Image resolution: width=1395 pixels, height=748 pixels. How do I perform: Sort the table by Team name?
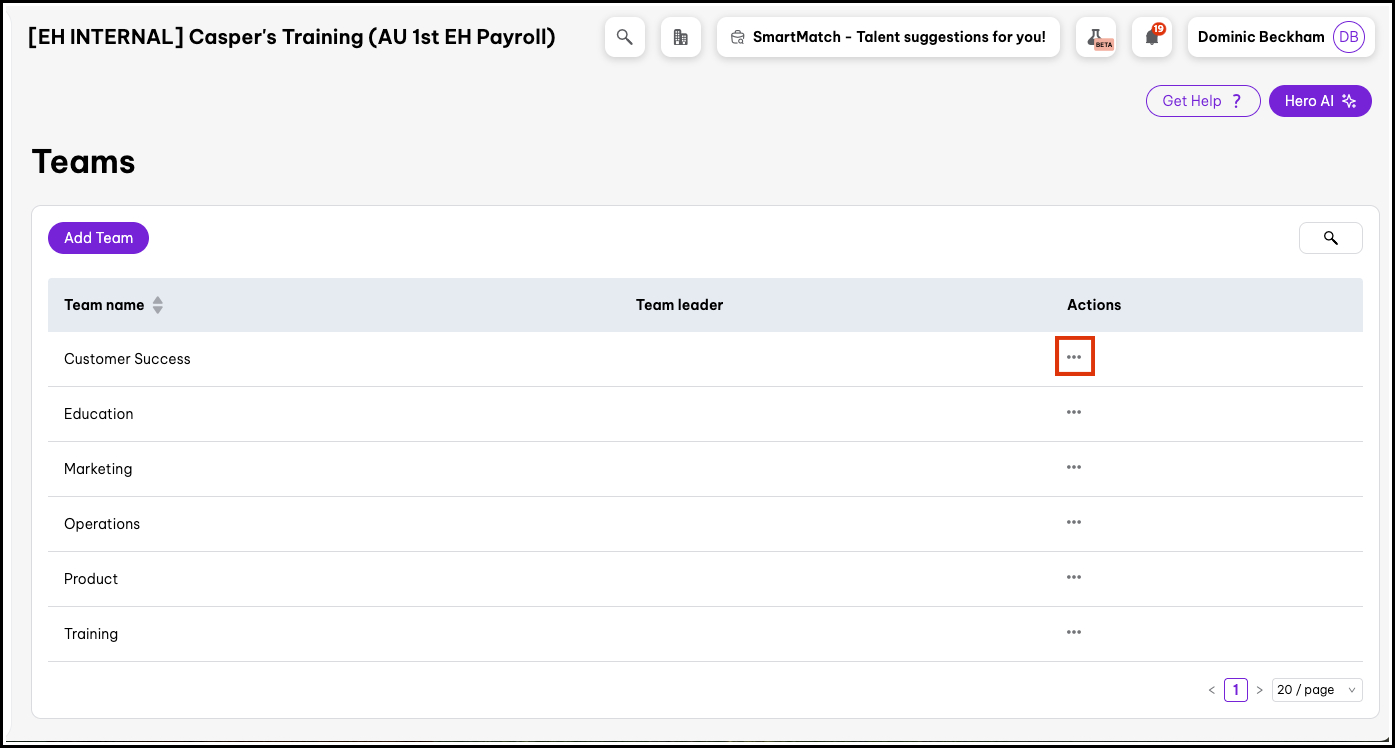(x=157, y=305)
